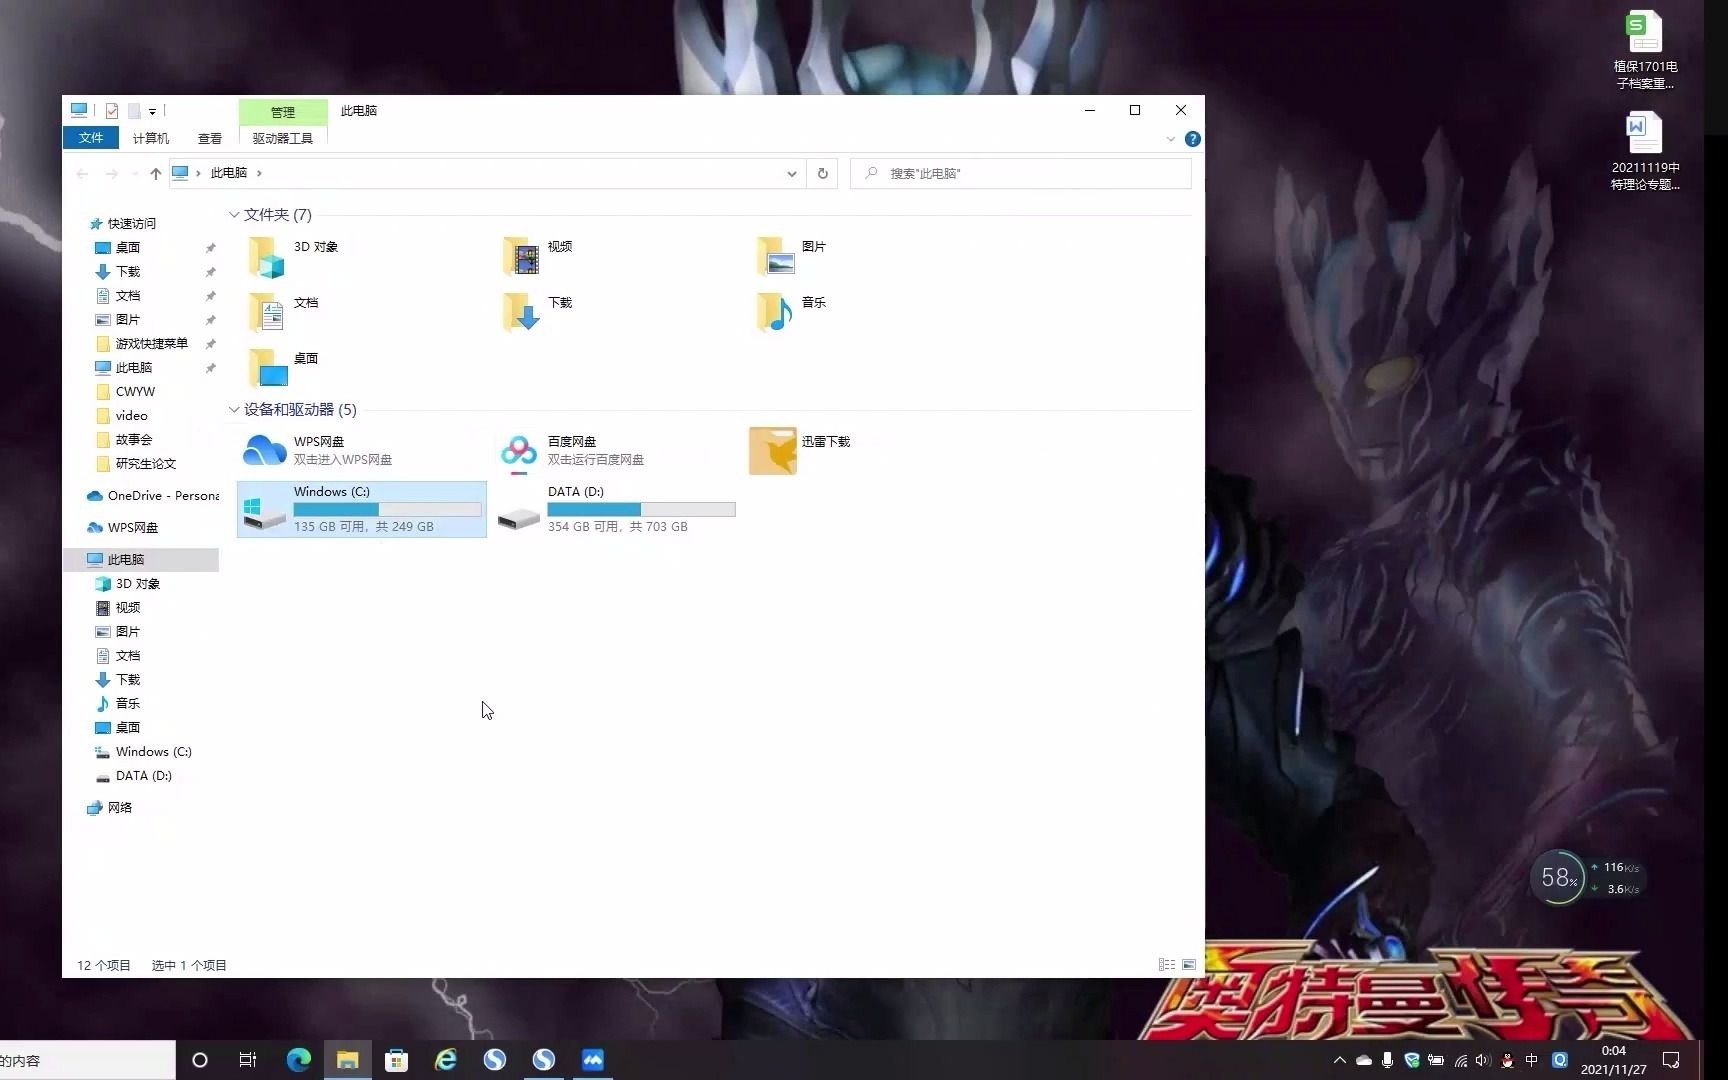
Task: Open the 文件 menu
Action: [91, 138]
